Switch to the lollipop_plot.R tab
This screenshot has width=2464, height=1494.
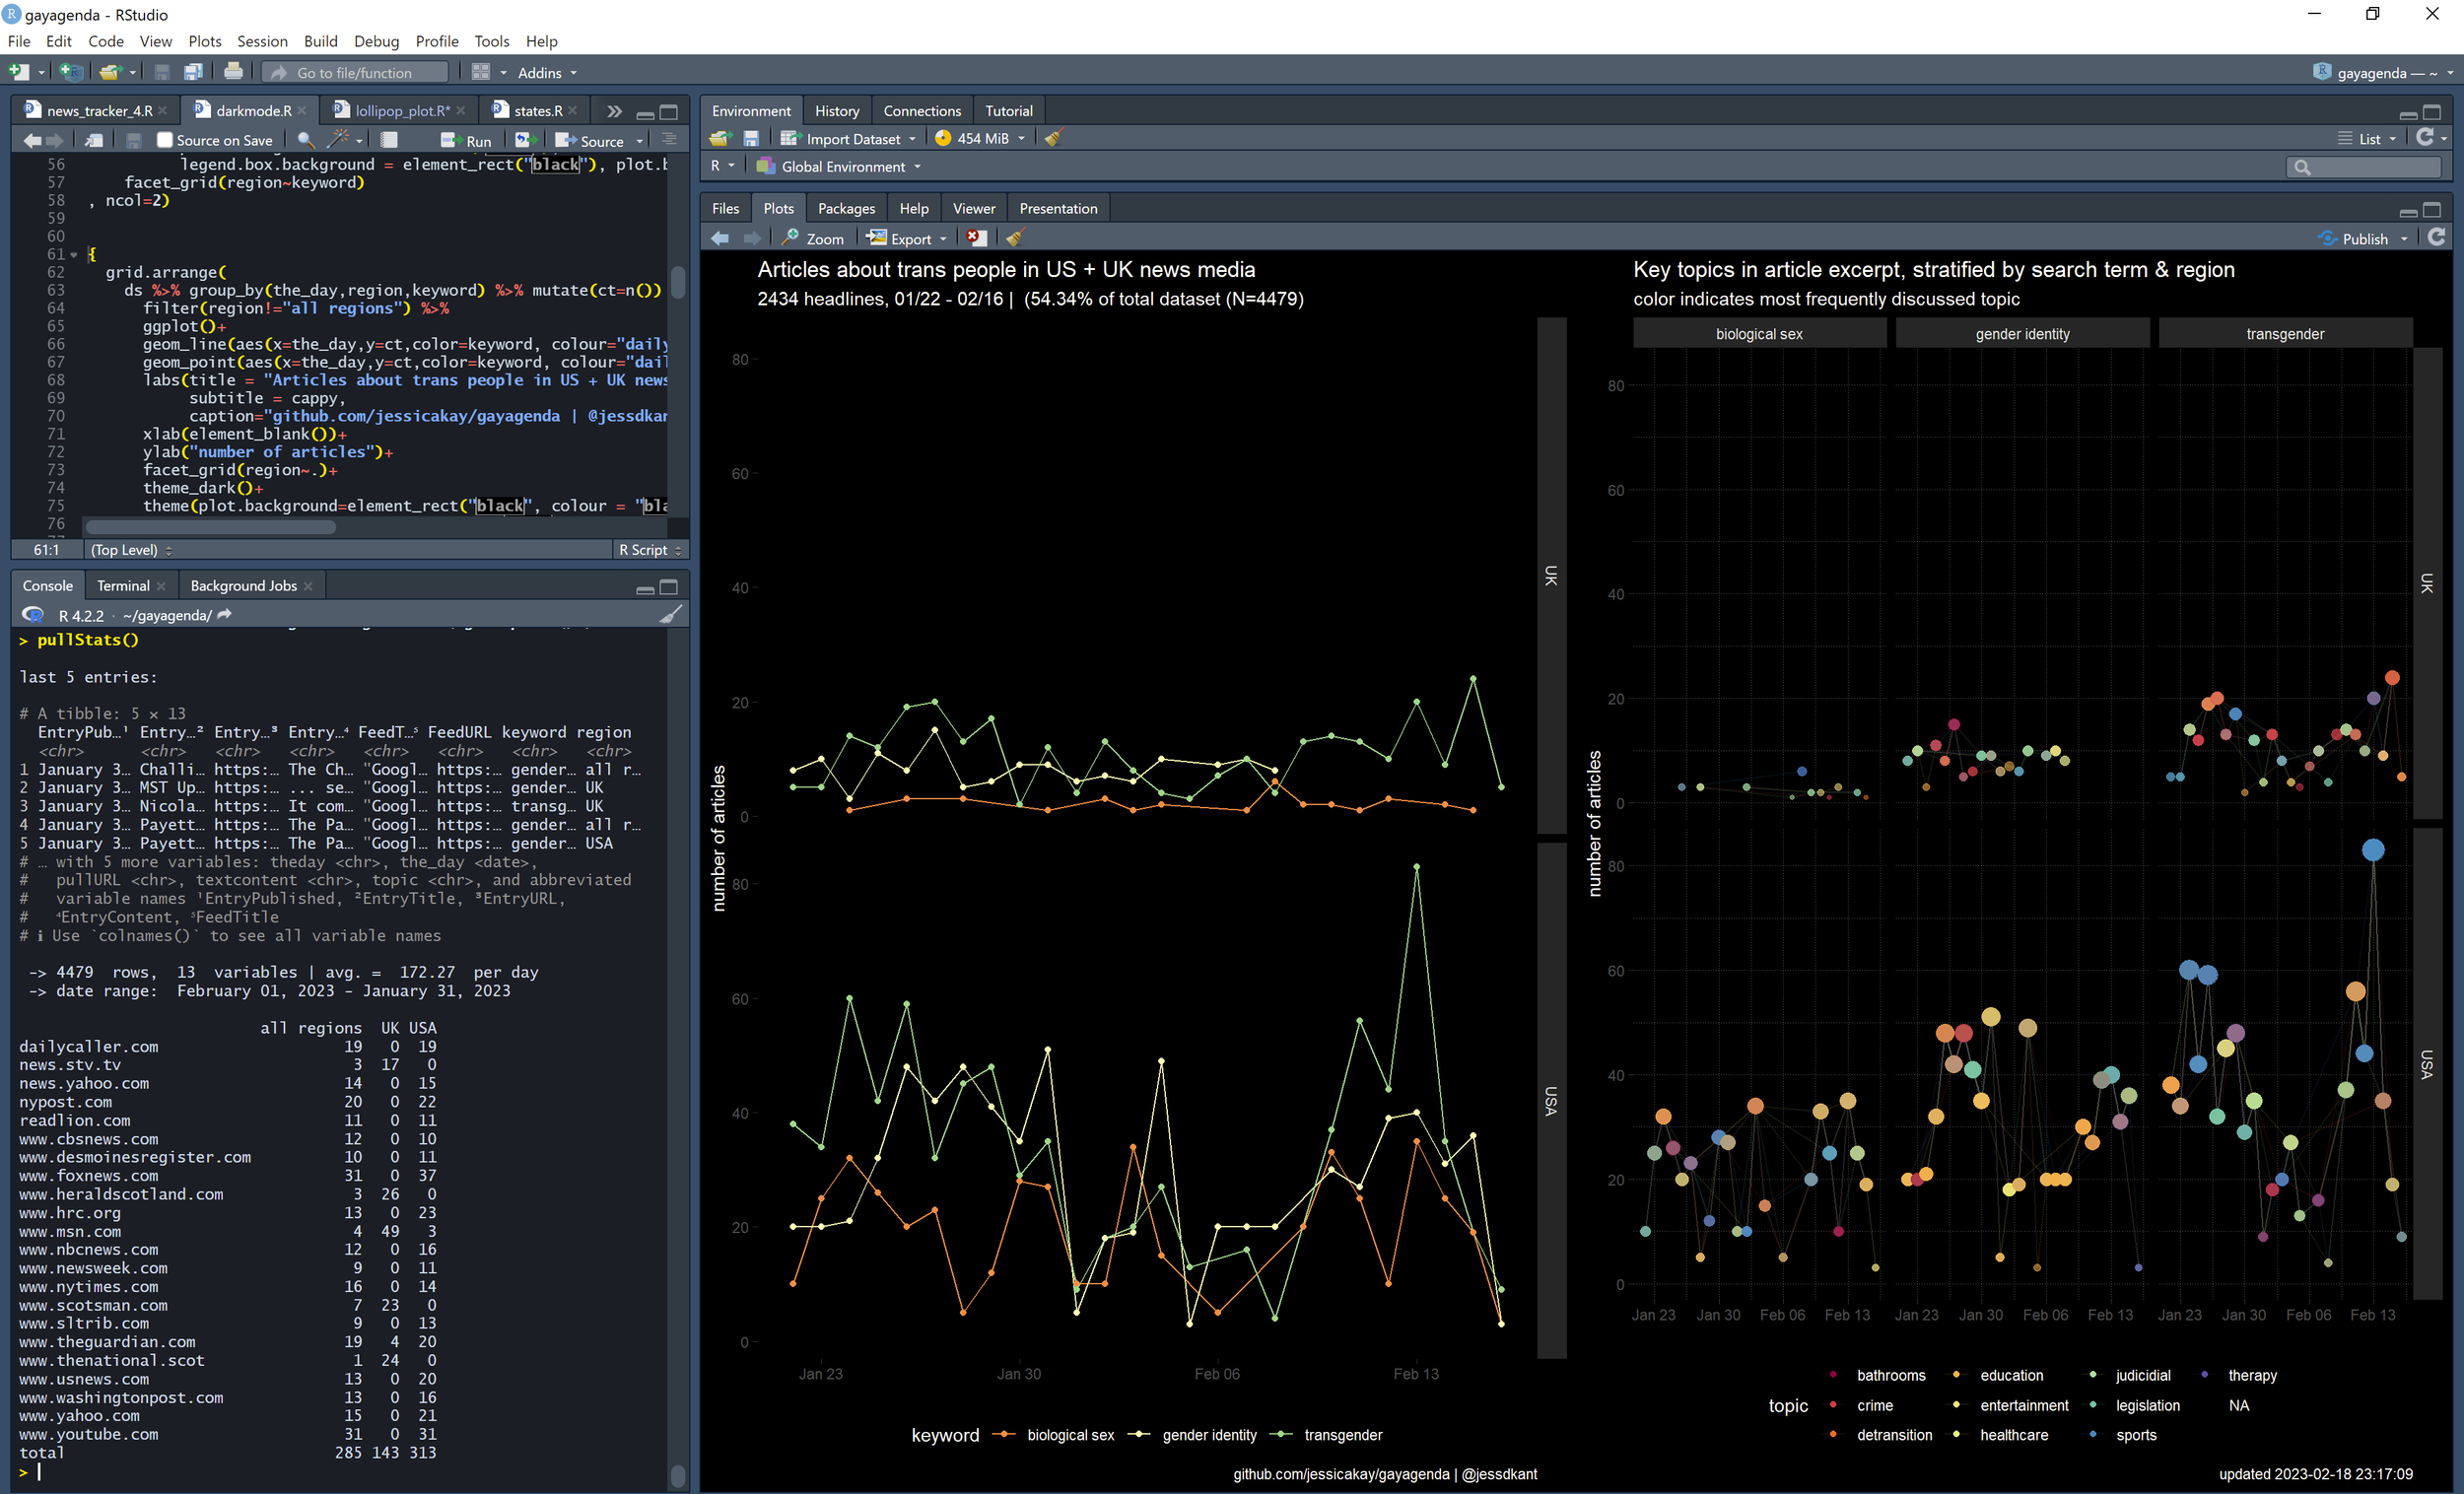402,111
